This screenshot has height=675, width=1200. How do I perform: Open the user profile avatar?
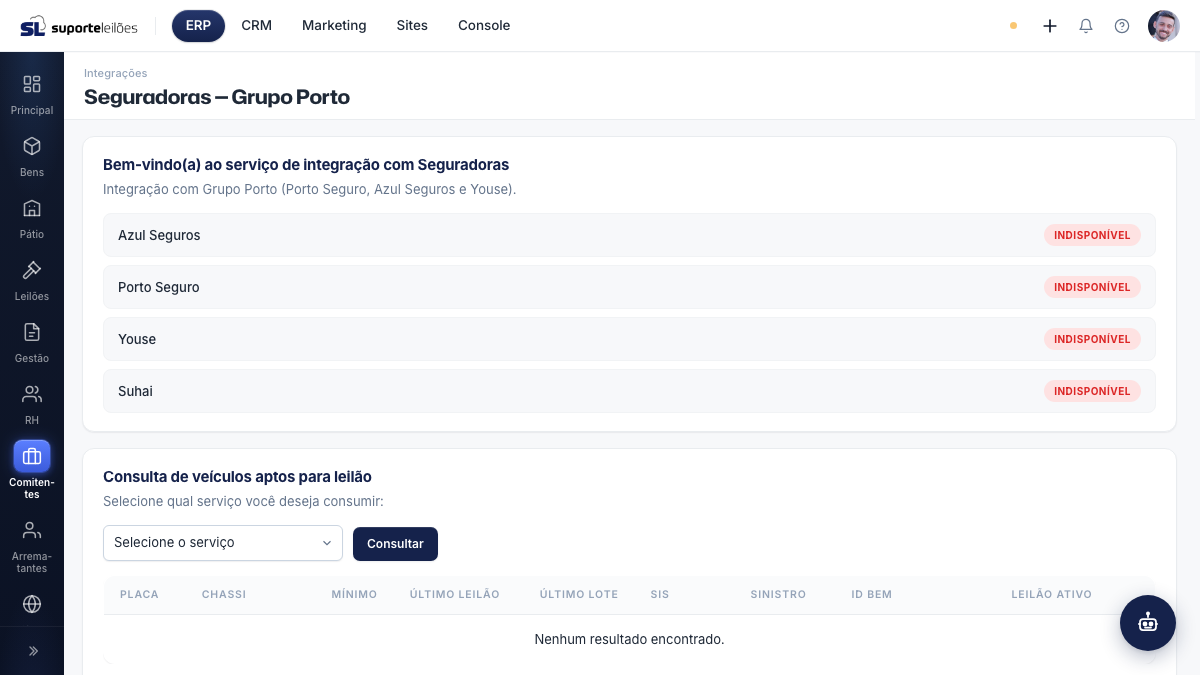(x=1164, y=26)
